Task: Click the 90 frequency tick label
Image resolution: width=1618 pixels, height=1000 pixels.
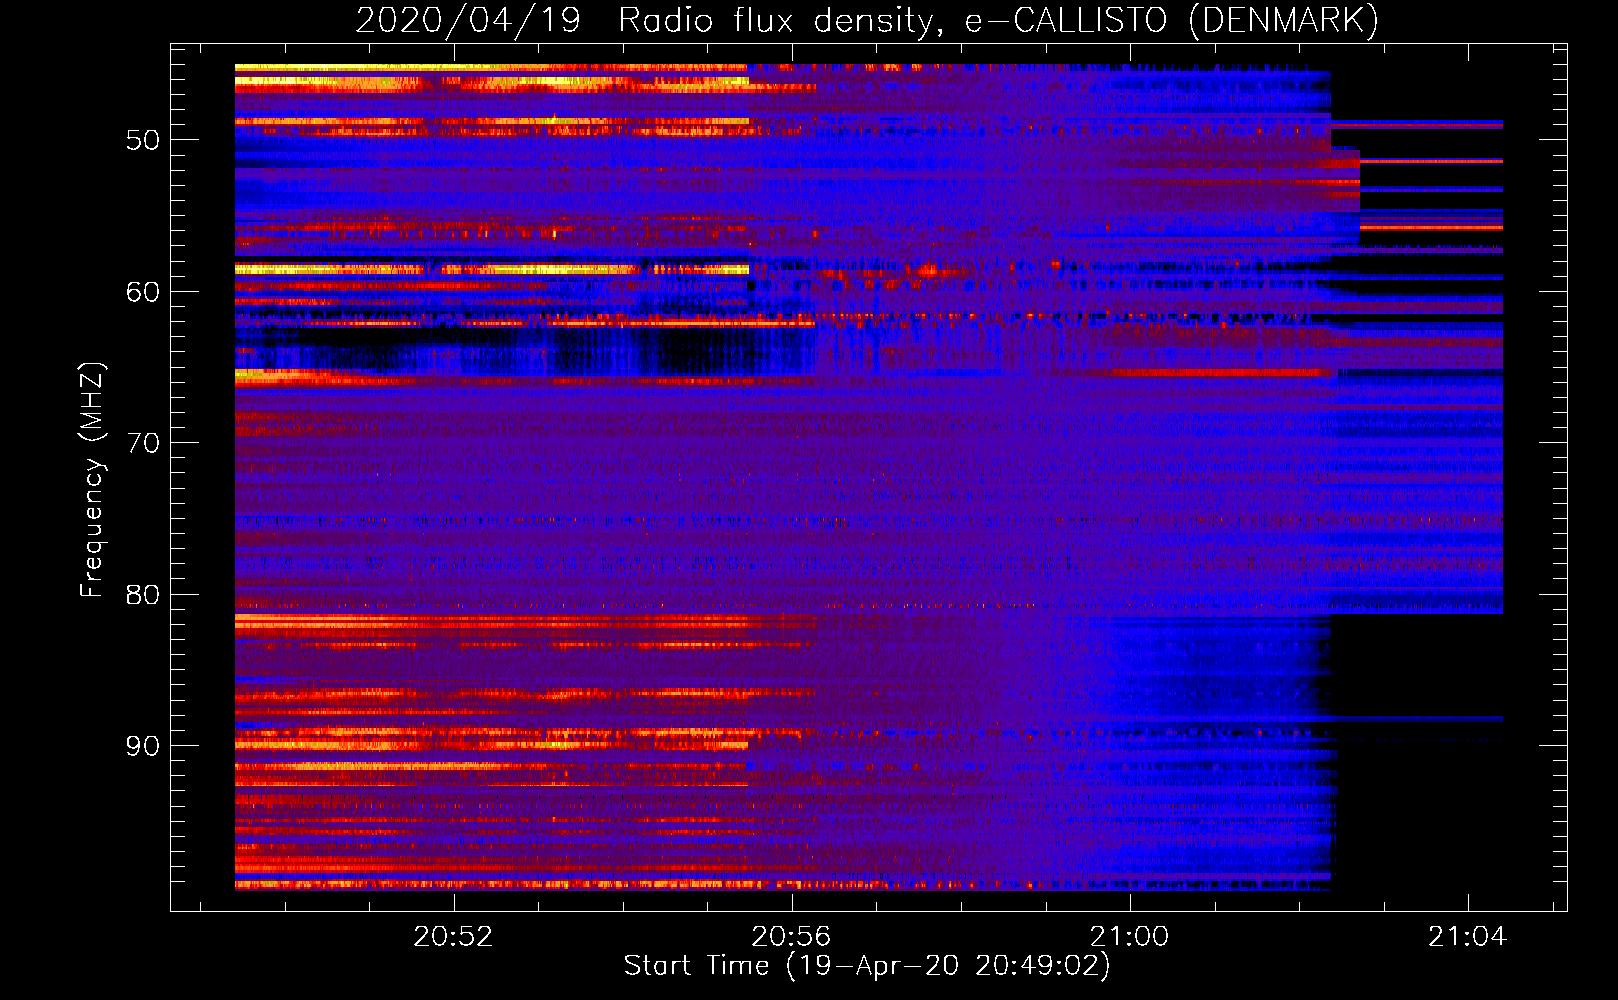Action: pyautogui.click(x=143, y=746)
